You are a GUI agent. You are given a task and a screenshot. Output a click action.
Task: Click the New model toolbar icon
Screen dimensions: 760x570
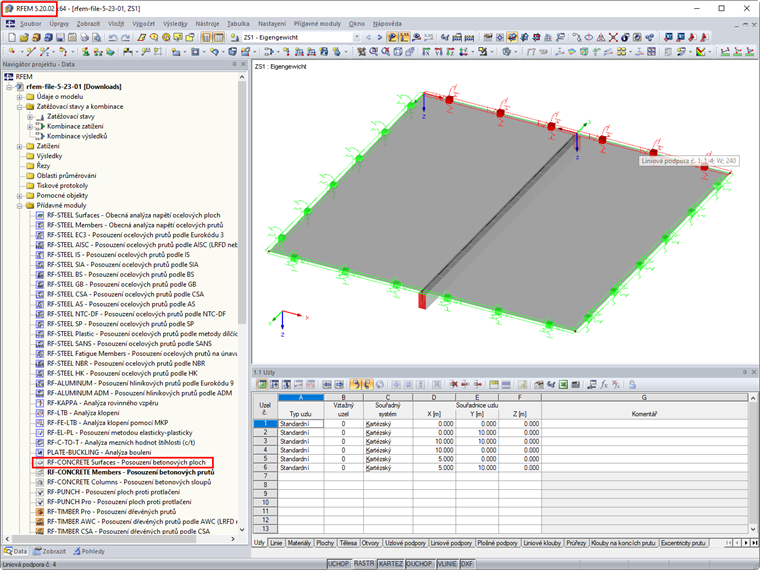pyautogui.click(x=12, y=37)
